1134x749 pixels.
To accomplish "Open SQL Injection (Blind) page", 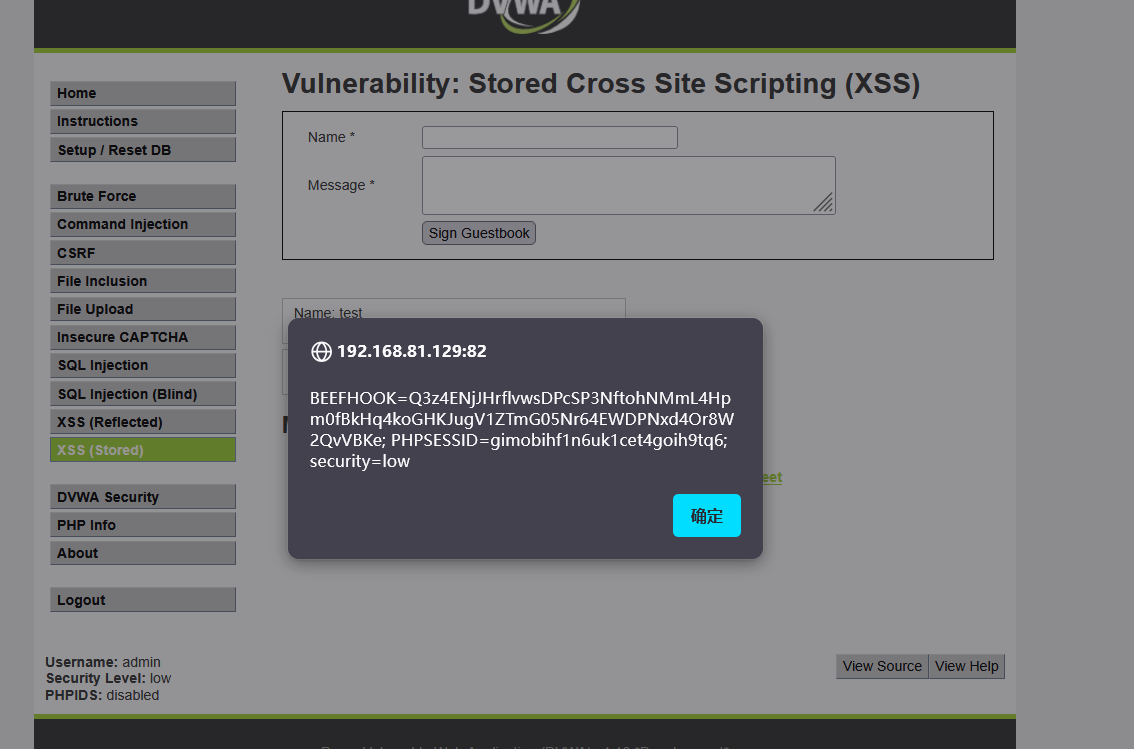I will 143,393.
